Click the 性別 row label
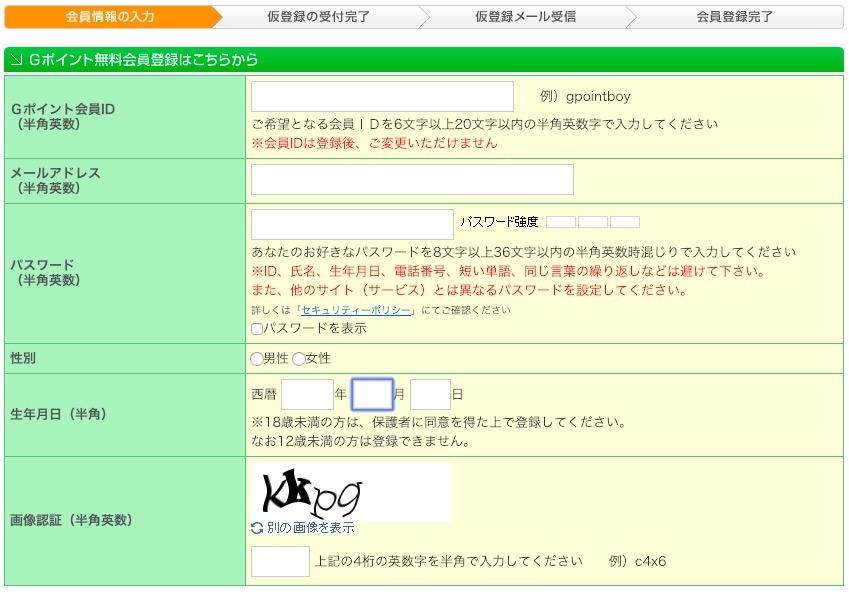Screen dimensions: 849x592 pyautogui.click(x=23, y=359)
